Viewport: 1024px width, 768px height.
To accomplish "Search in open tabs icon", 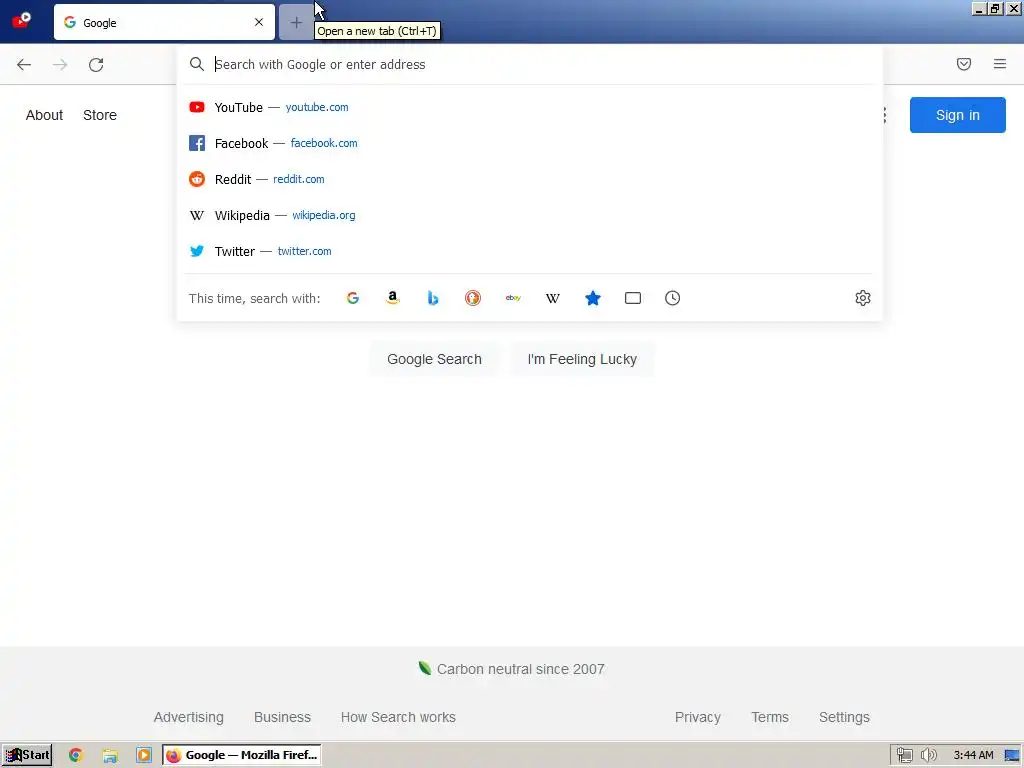I will [633, 298].
